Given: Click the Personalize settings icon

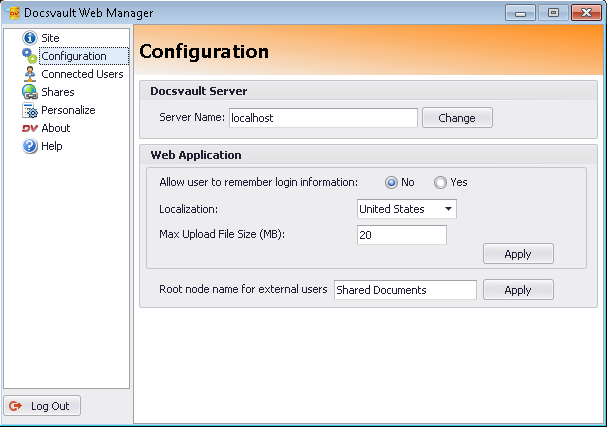Looking at the screenshot, I should pyautogui.click(x=30, y=110).
